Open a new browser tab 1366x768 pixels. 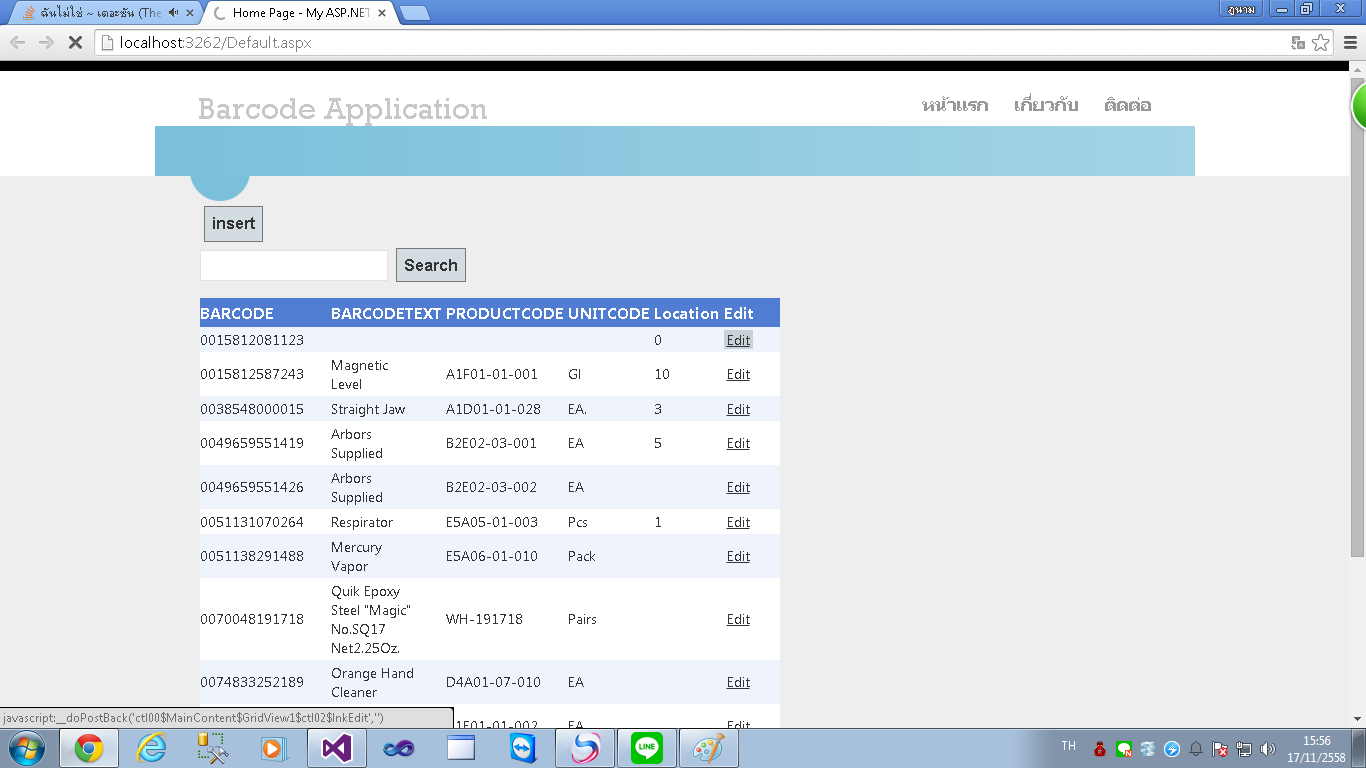pos(414,13)
